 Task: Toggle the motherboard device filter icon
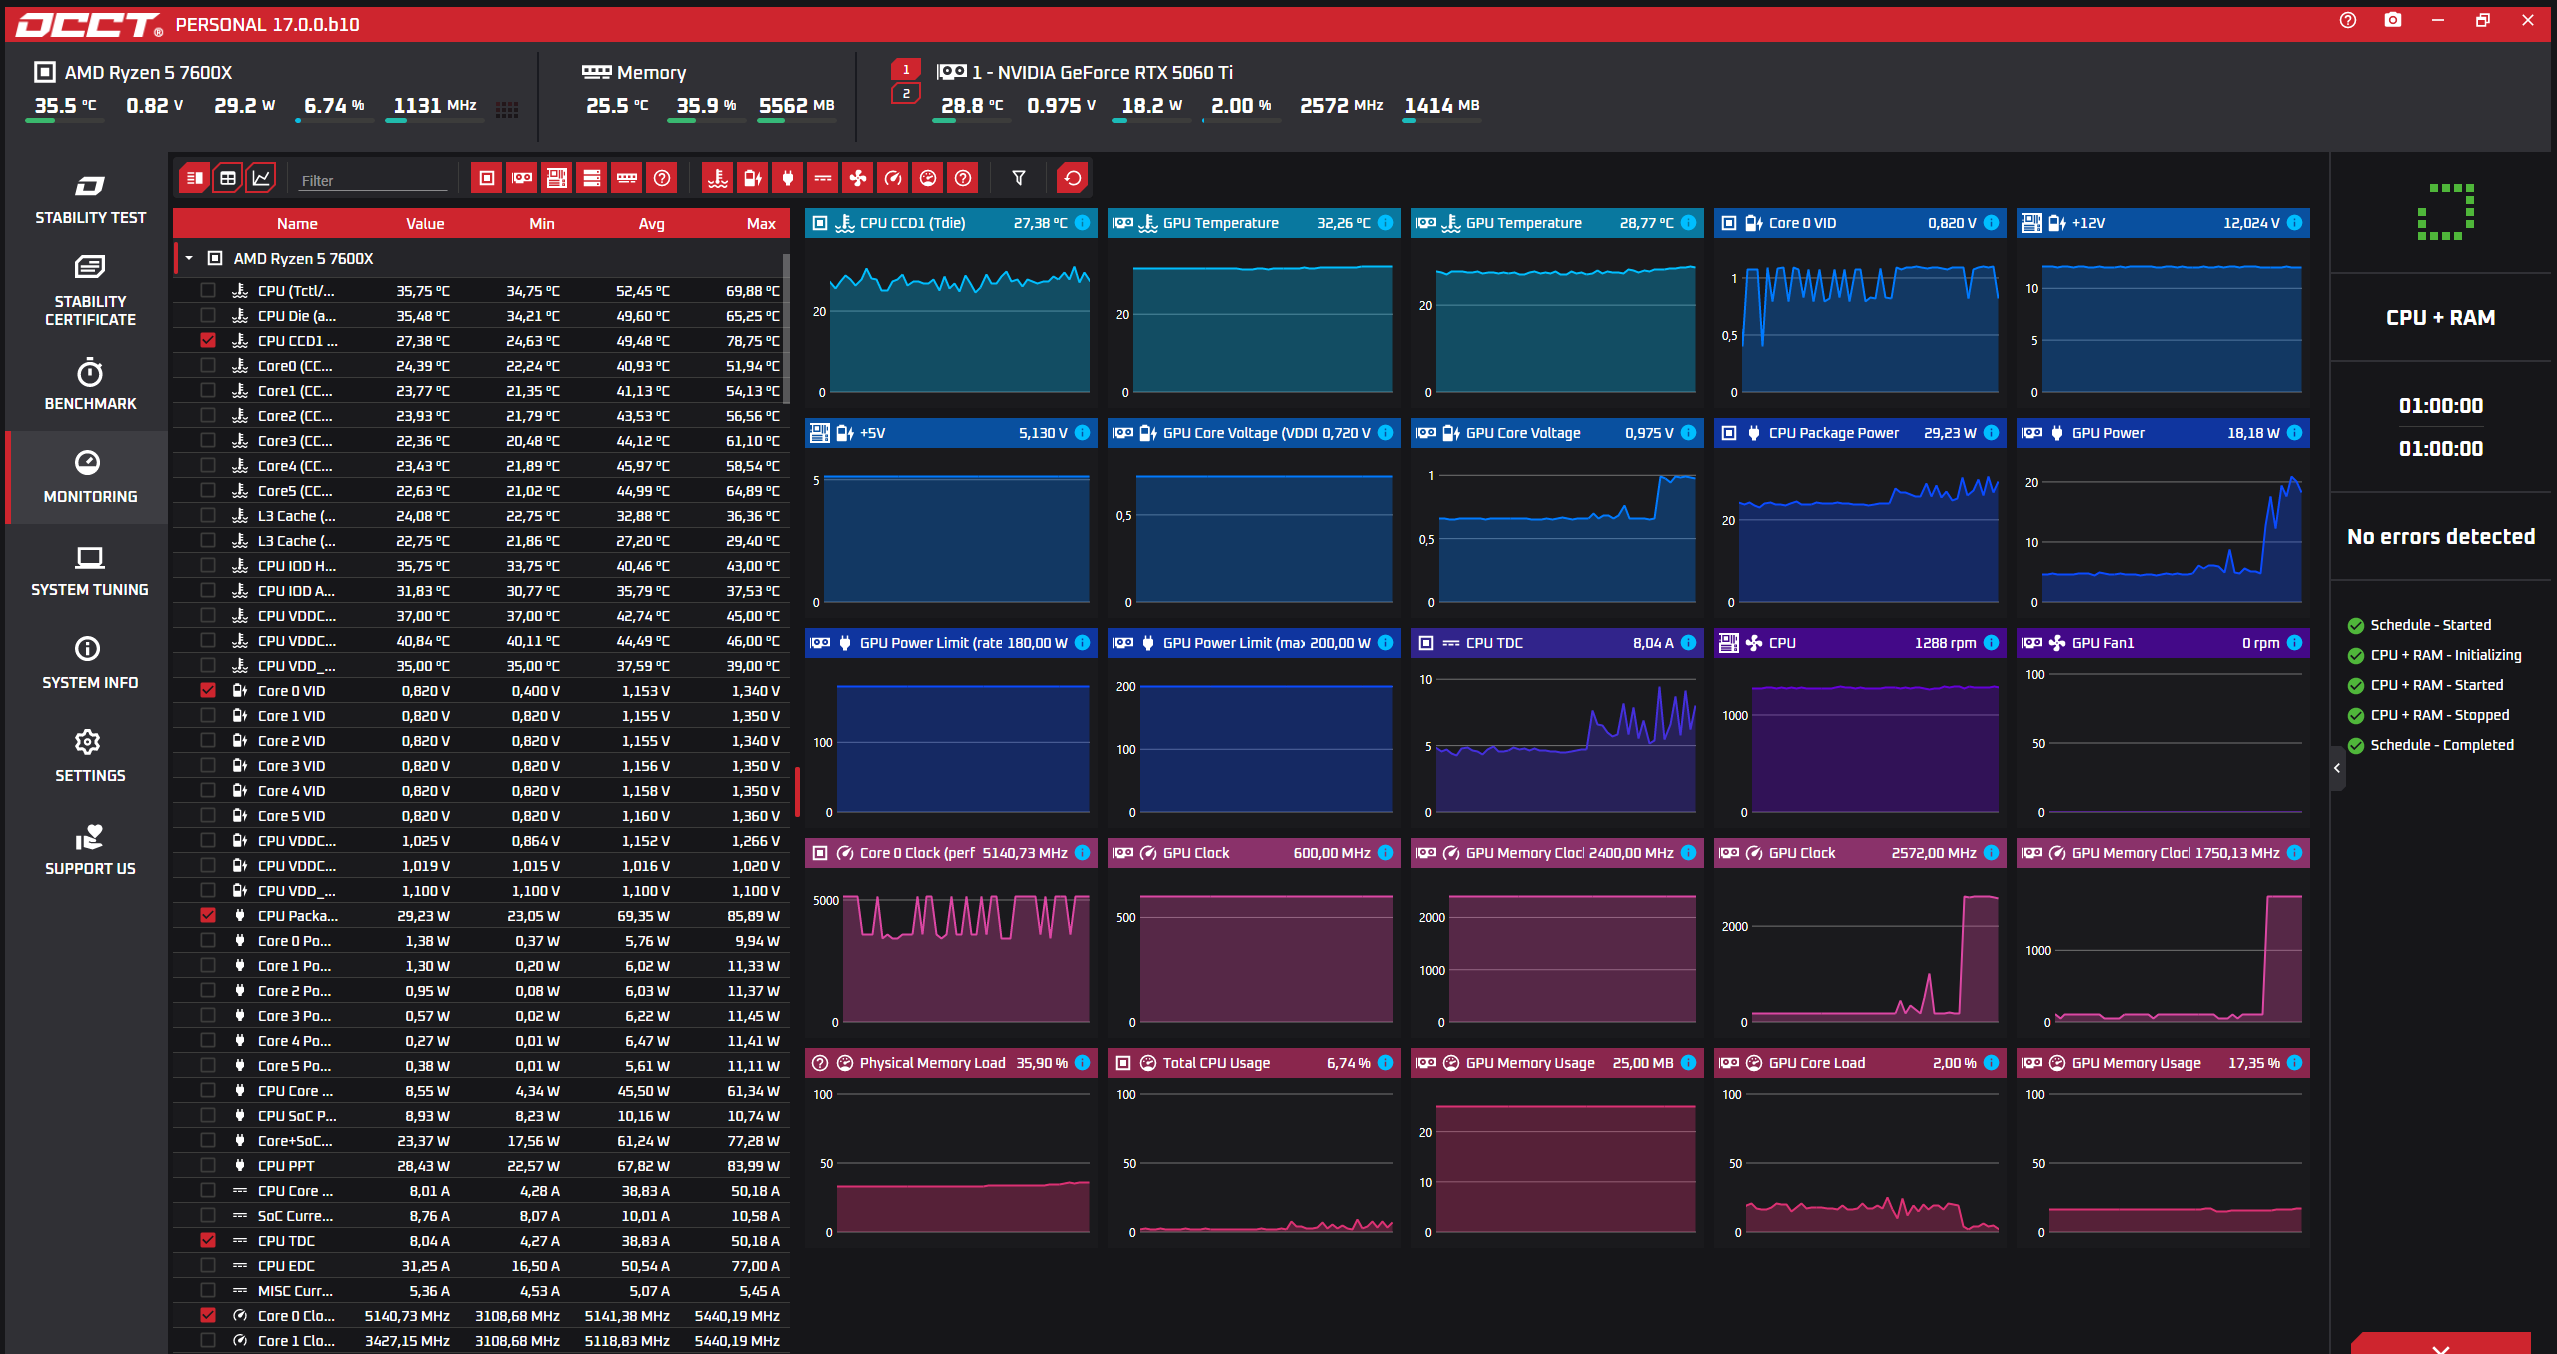(x=557, y=178)
